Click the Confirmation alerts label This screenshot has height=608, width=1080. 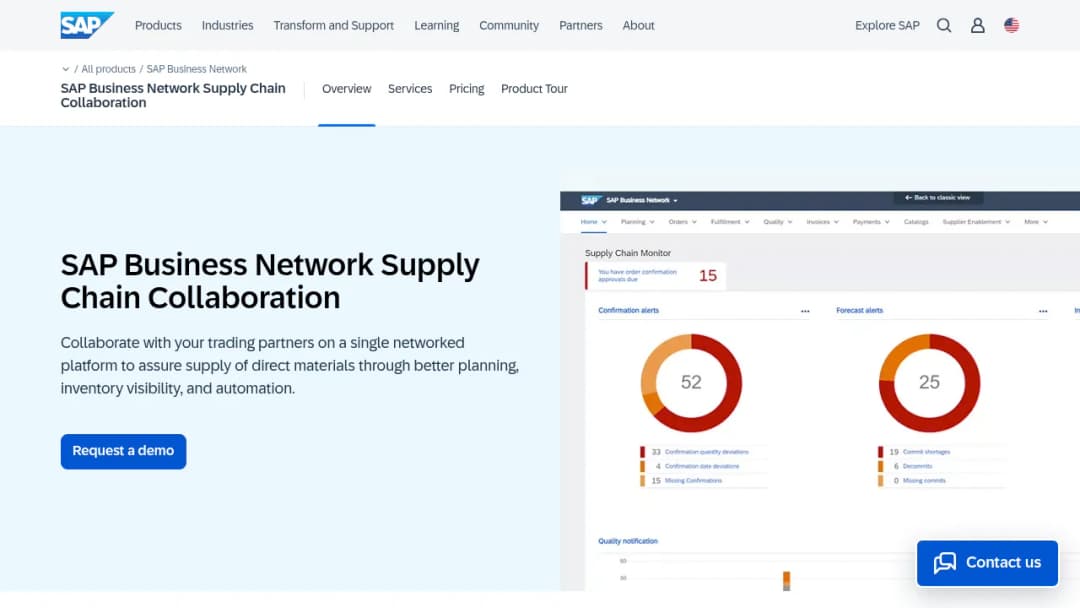click(628, 311)
